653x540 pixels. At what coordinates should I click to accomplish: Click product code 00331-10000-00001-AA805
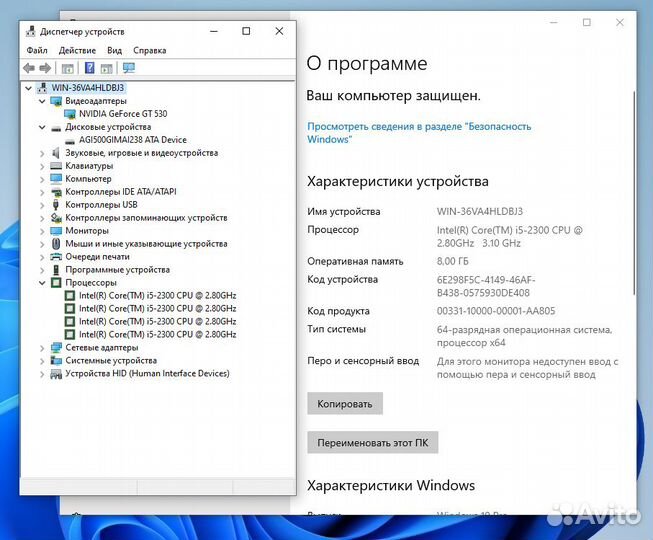tap(496, 311)
